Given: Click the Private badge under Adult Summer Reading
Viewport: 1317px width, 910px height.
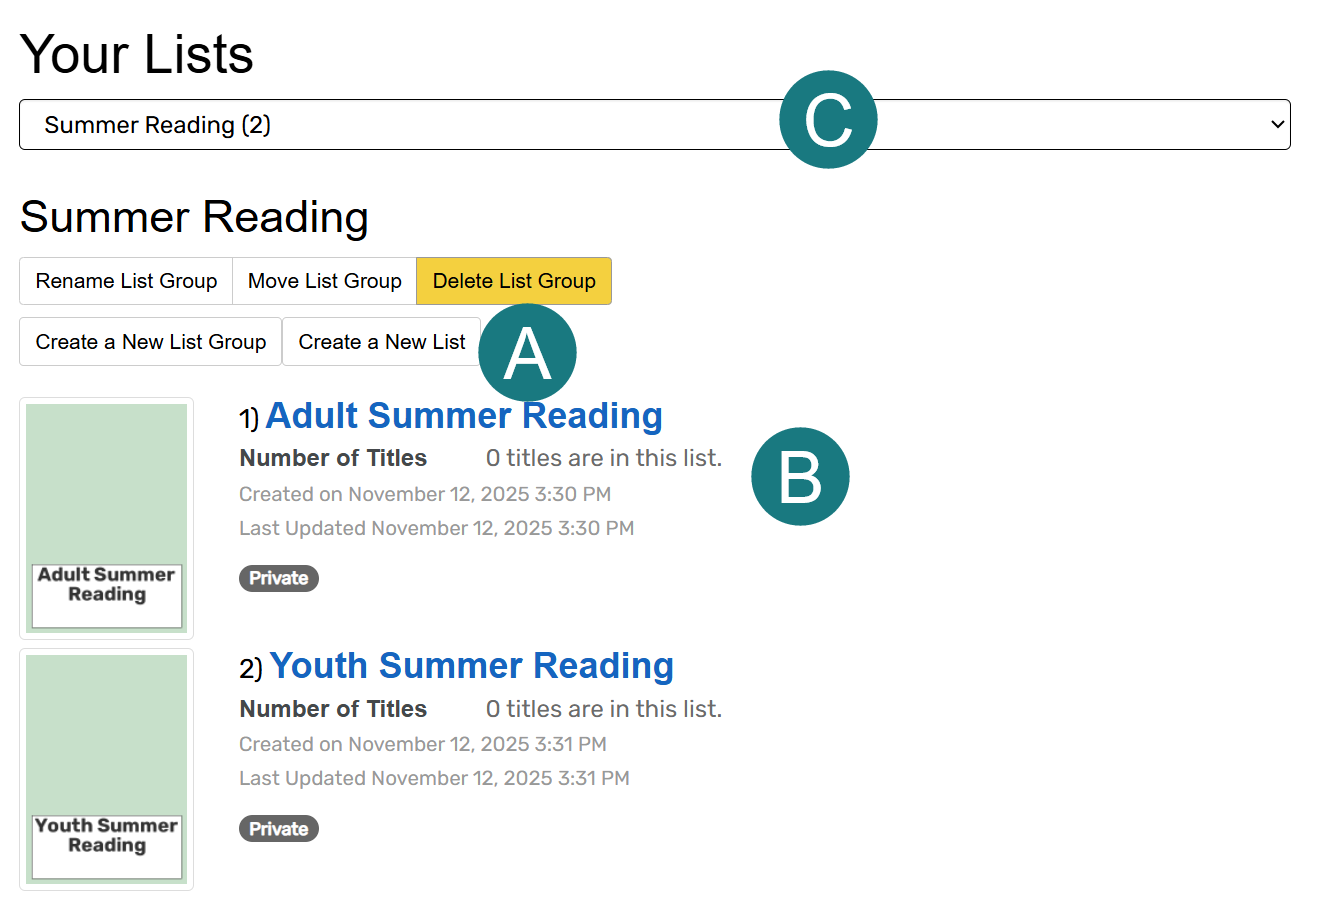Looking at the screenshot, I should click(278, 578).
